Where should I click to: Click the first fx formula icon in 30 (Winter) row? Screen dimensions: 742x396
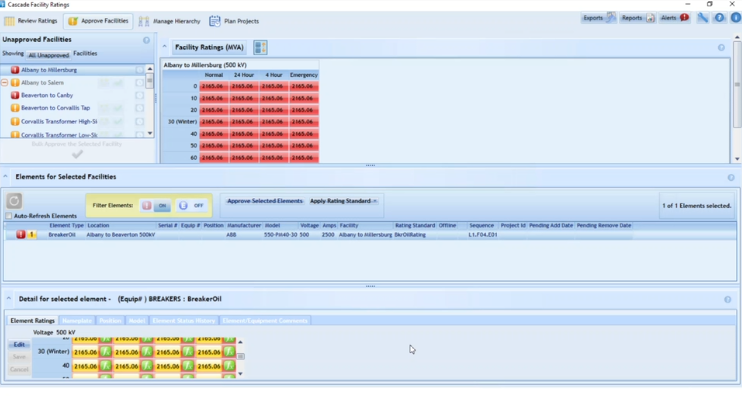106,352
